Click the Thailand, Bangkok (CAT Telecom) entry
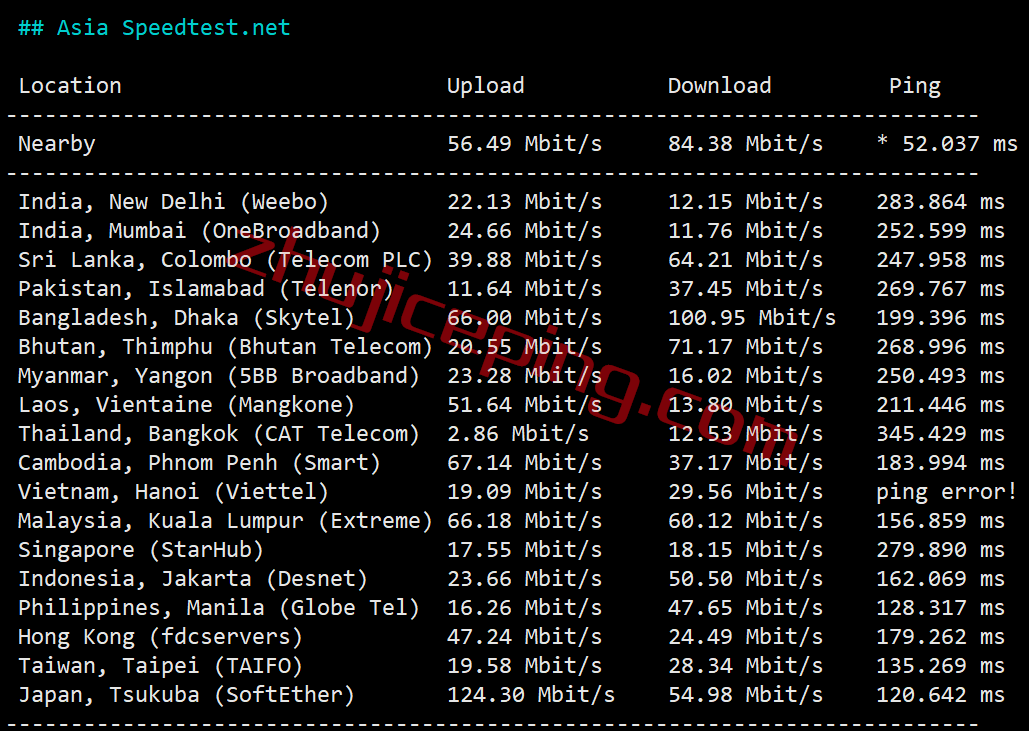Image resolution: width=1029 pixels, height=731 pixels. pos(219,434)
